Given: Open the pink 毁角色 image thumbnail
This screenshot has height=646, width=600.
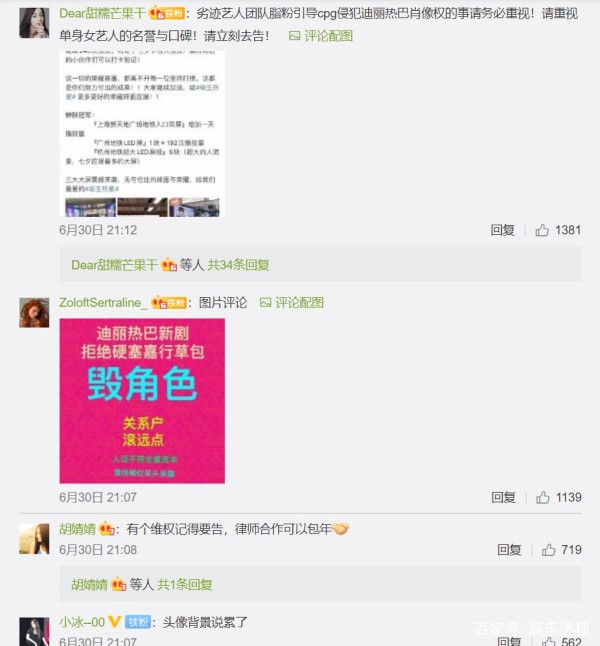Looking at the screenshot, I should [x=142, y=401].
